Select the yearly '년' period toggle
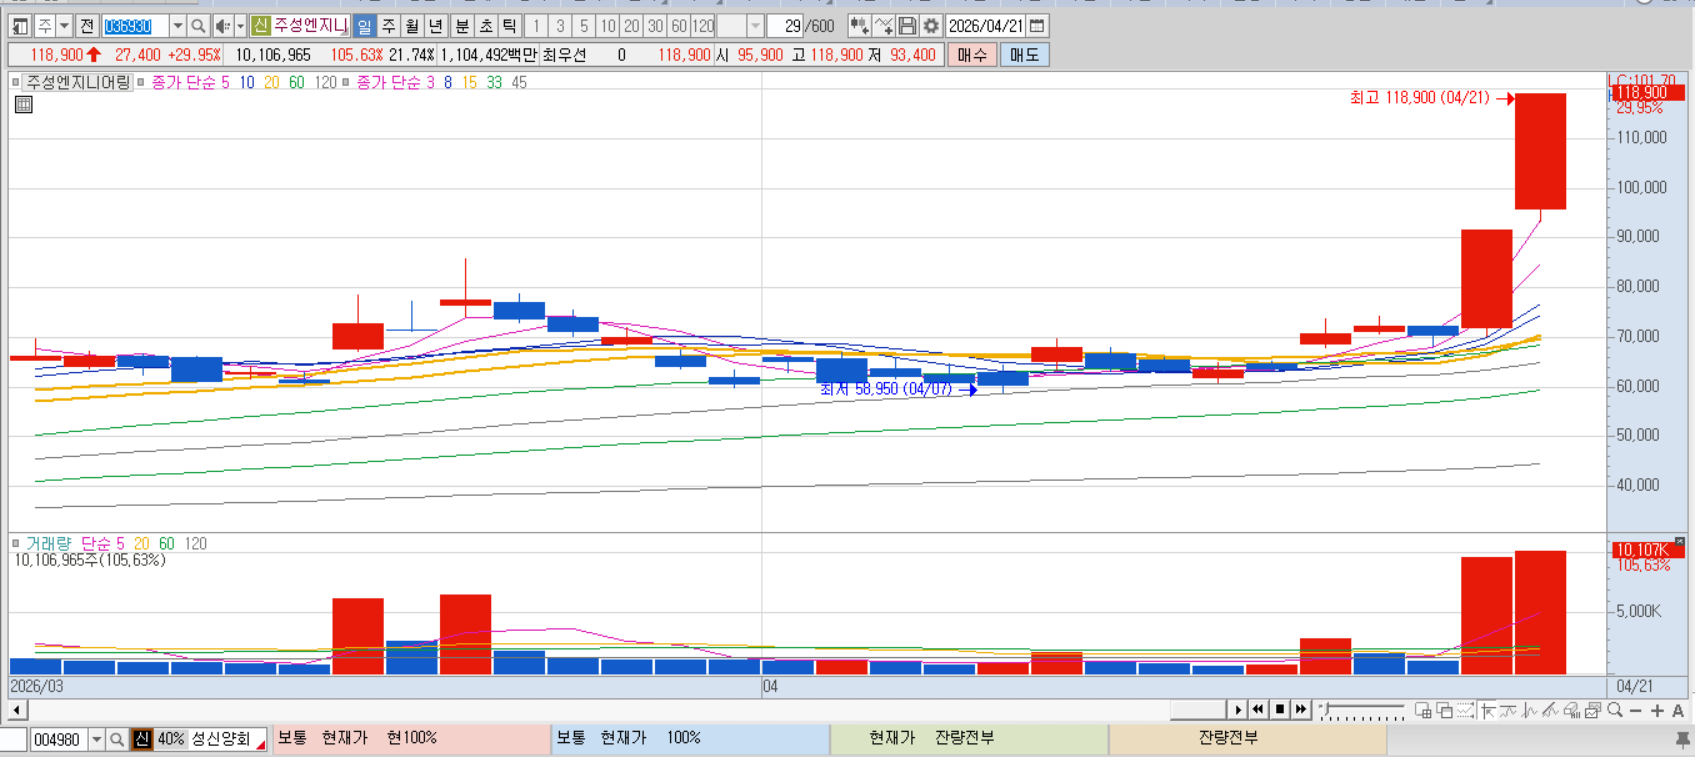The image size is (1695, 757). (436, 26)
